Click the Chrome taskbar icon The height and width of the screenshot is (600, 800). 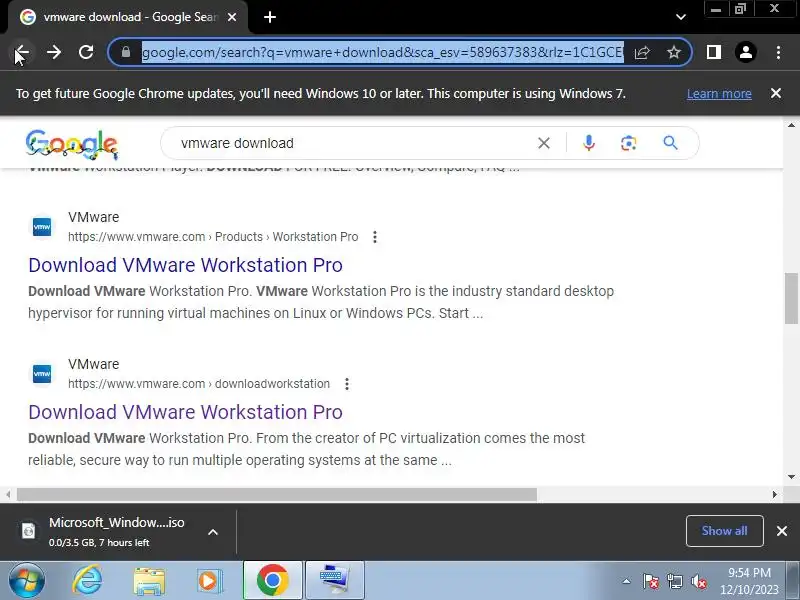click(x=272, y=580)
